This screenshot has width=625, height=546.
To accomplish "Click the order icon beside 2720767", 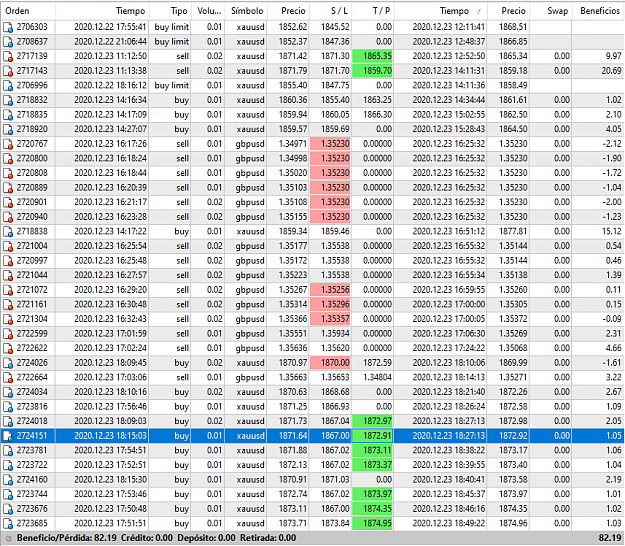I will tap(8, 144).
